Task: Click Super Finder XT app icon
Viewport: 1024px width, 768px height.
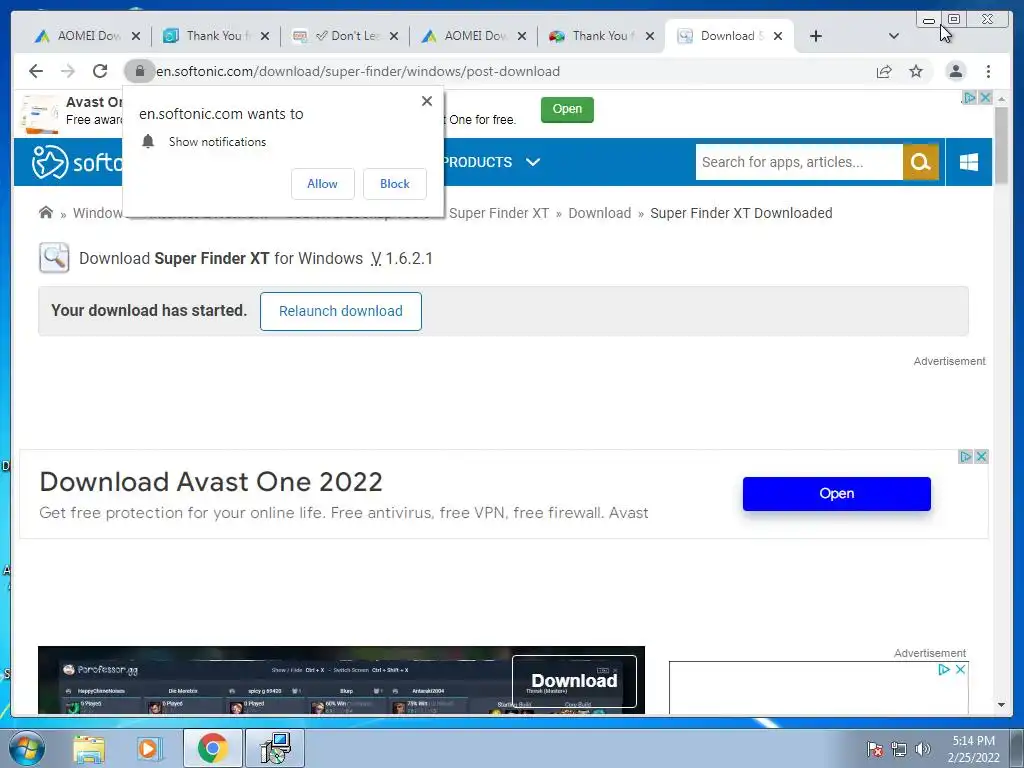Action: [54, 258]
